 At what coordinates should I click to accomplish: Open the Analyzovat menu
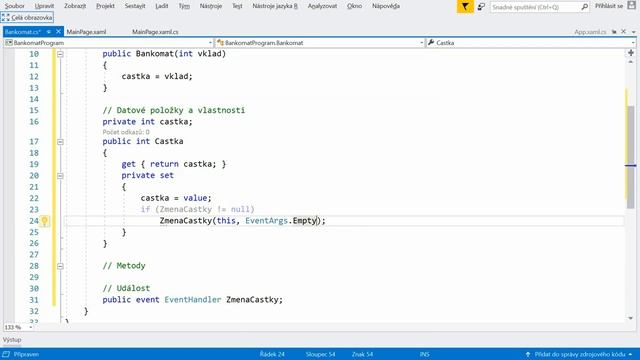coord(322,6)
